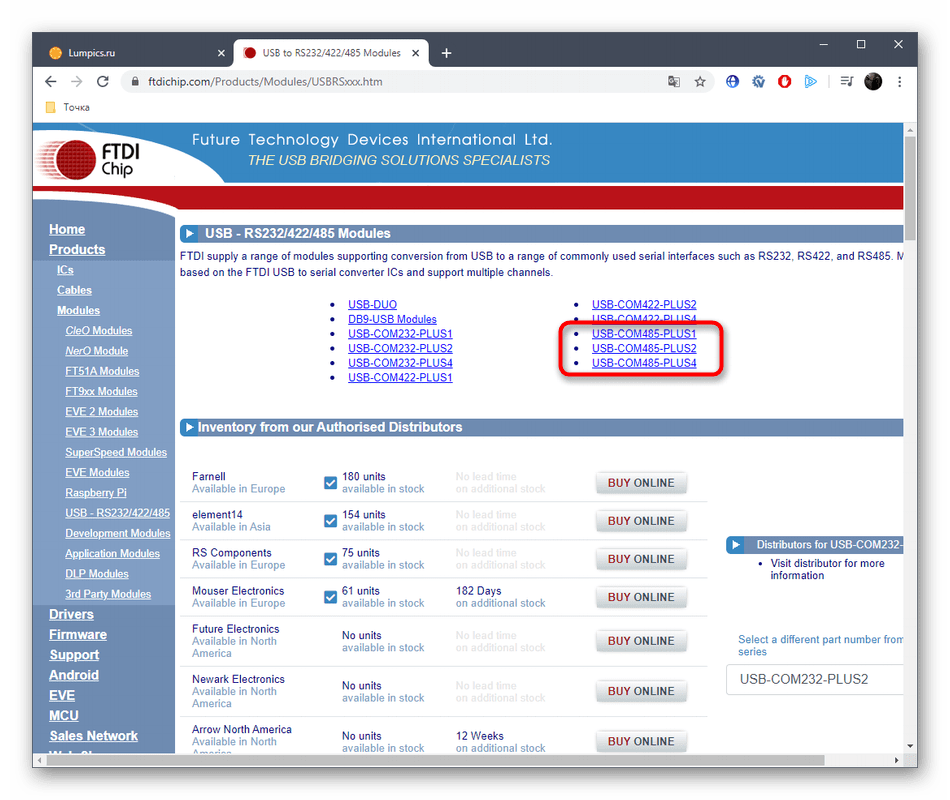This screenshot has width=950, height=800.
Task: Switch to the Lumpics.ru tab
Action: coord(130,53)
